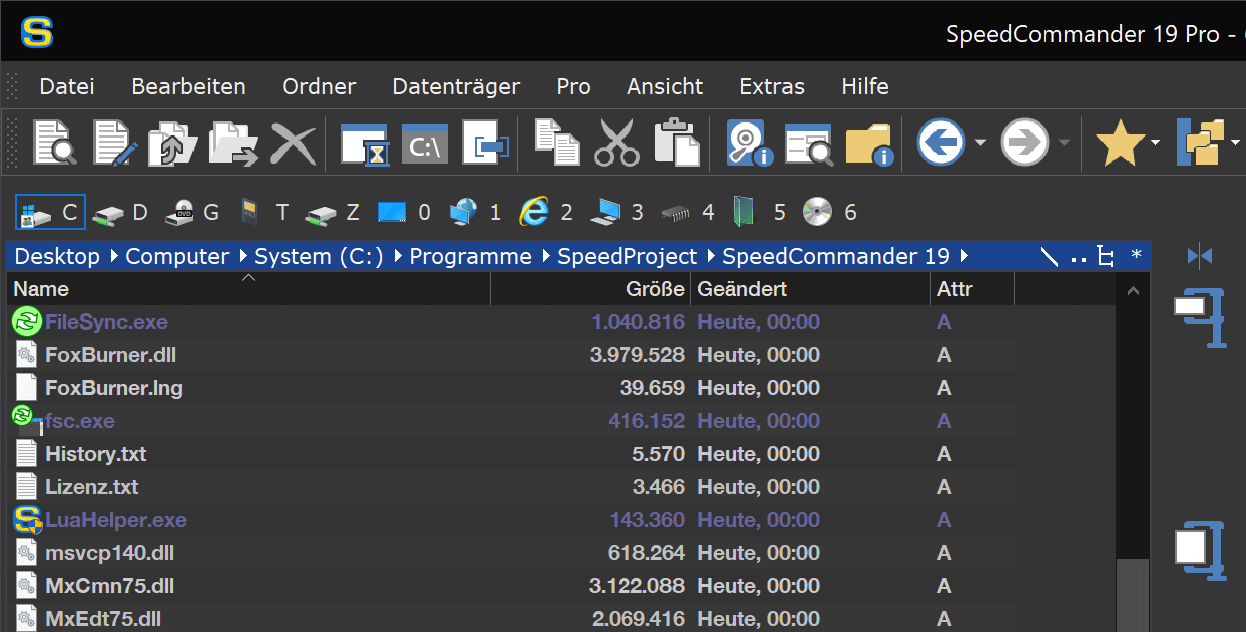1246x632 pixels.
Task: Click the mirror panes icon beside path bar
Action: pyautogui.click(x=1199, y=256)
